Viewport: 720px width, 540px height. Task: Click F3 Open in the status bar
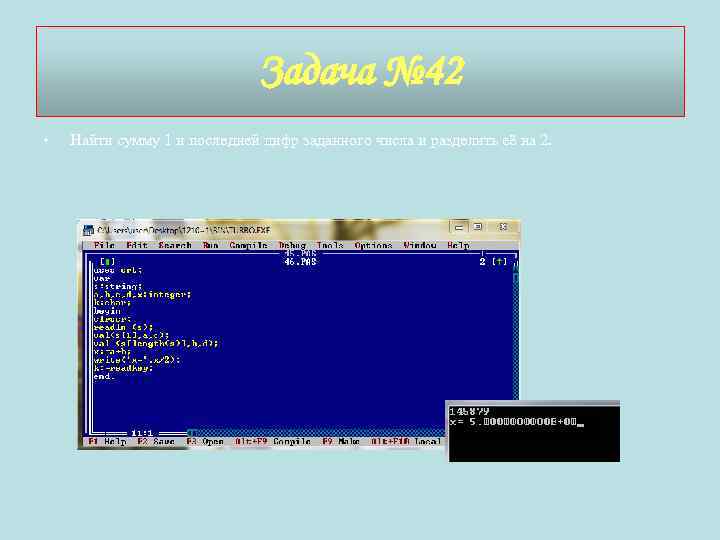click(x=205, y=441)
